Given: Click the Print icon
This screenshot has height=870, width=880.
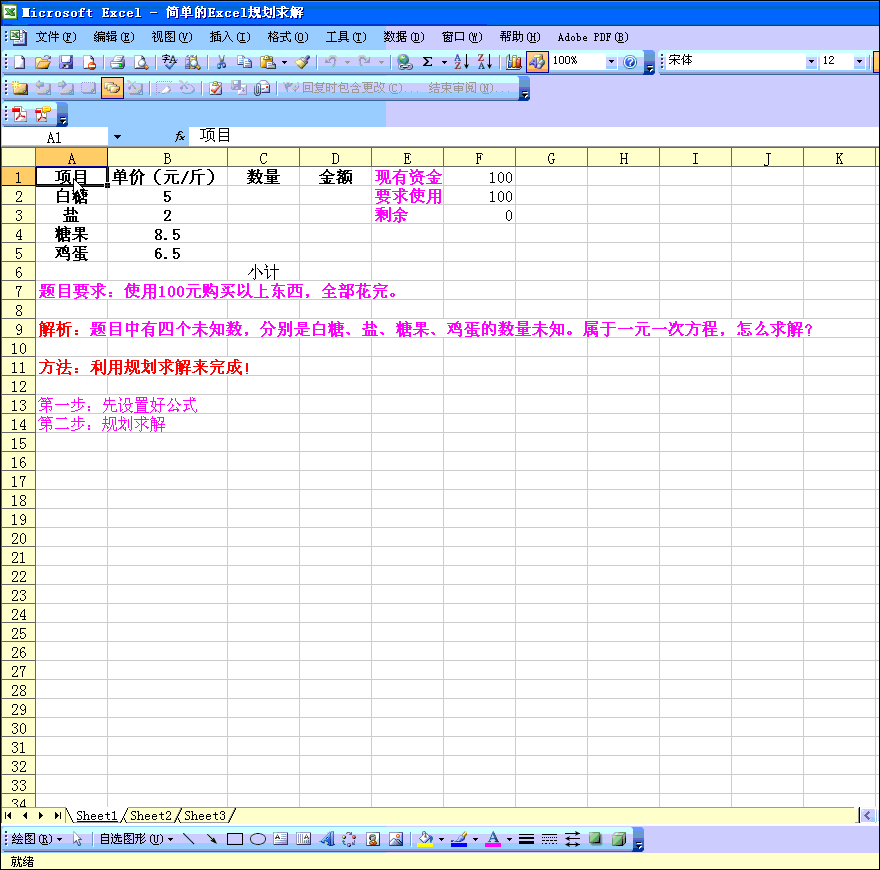Looking at the screenshot, I should [x=117, y=62].
